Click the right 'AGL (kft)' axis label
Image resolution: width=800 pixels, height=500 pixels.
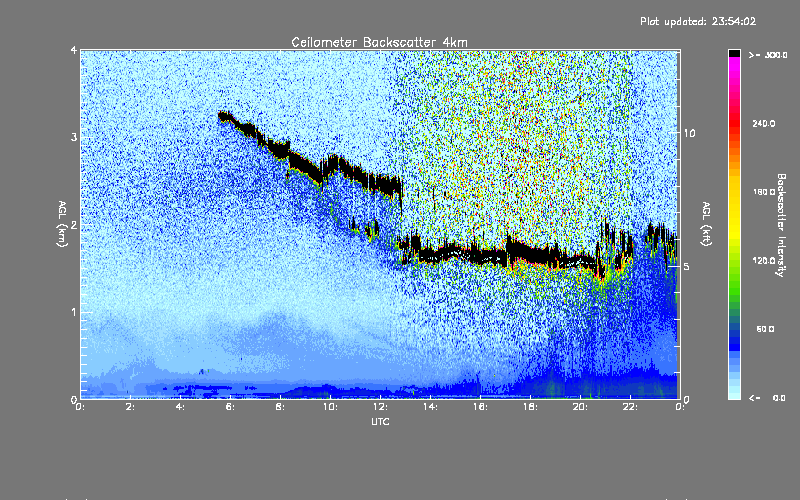(706, 224)
